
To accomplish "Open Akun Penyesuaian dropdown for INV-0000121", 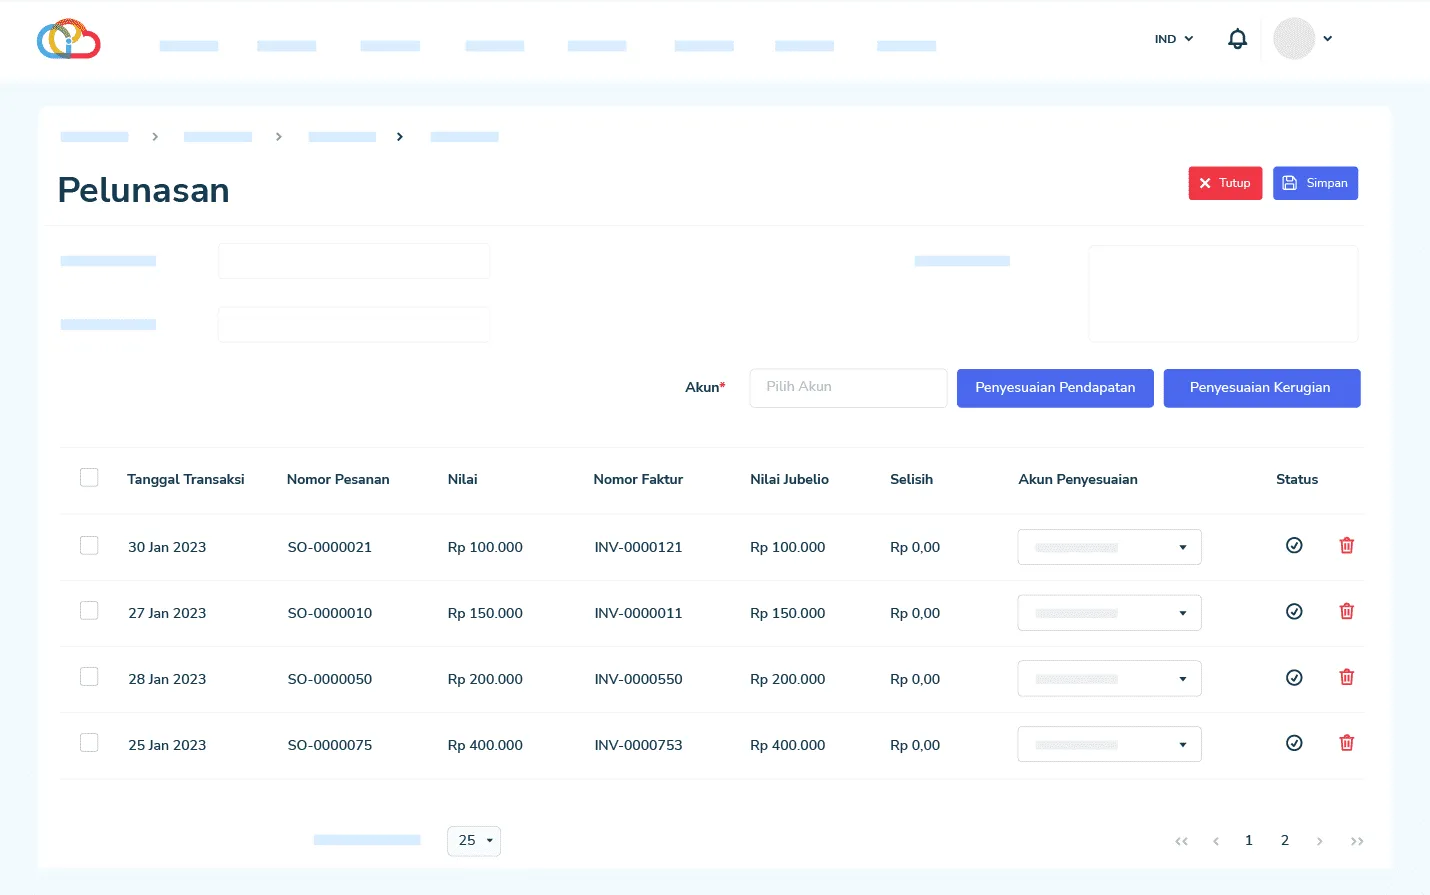I will tap(1109, 547).
